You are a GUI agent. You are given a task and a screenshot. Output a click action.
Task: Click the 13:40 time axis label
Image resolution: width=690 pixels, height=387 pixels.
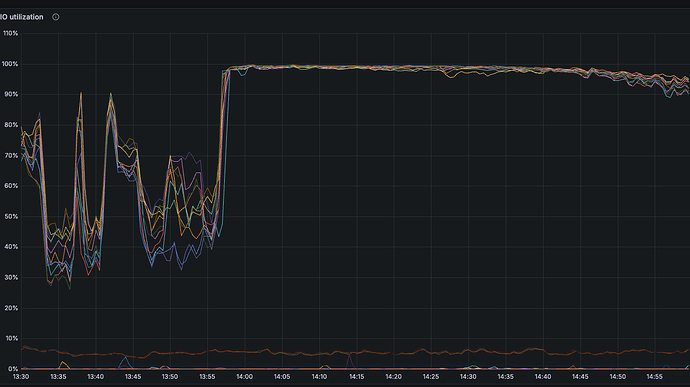(95, 377)
